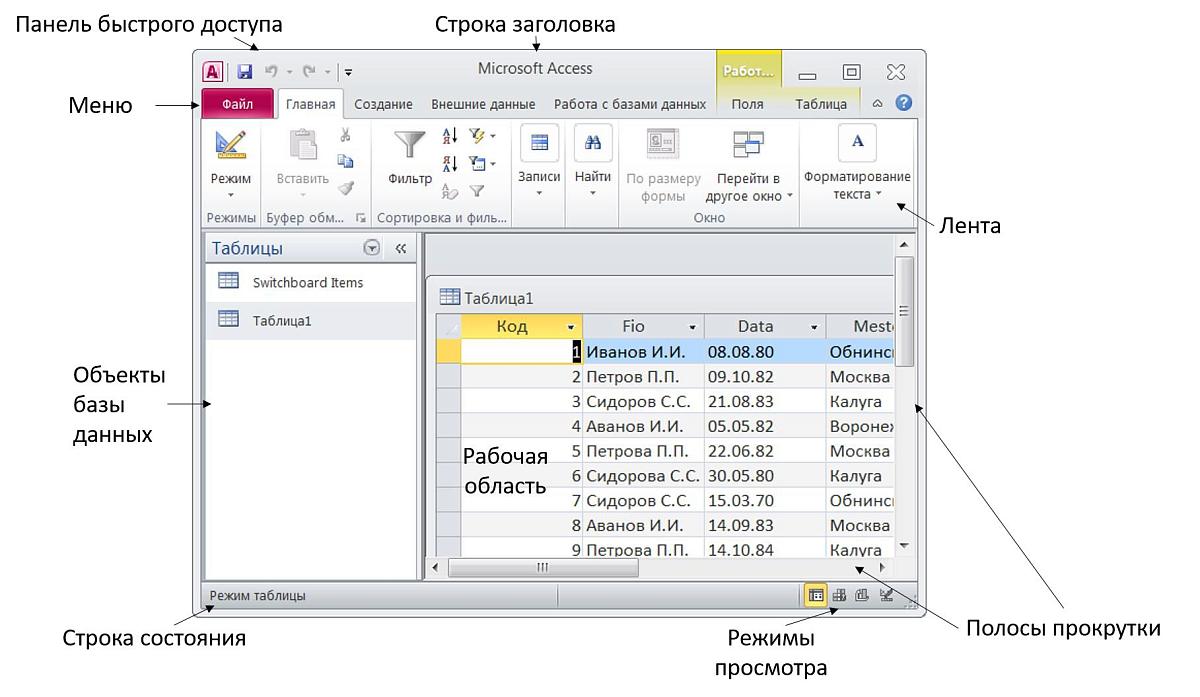Copy selection with the copy icon
Image resolution: width=1200 pixels, height=697 pixels.
(345, 161)
